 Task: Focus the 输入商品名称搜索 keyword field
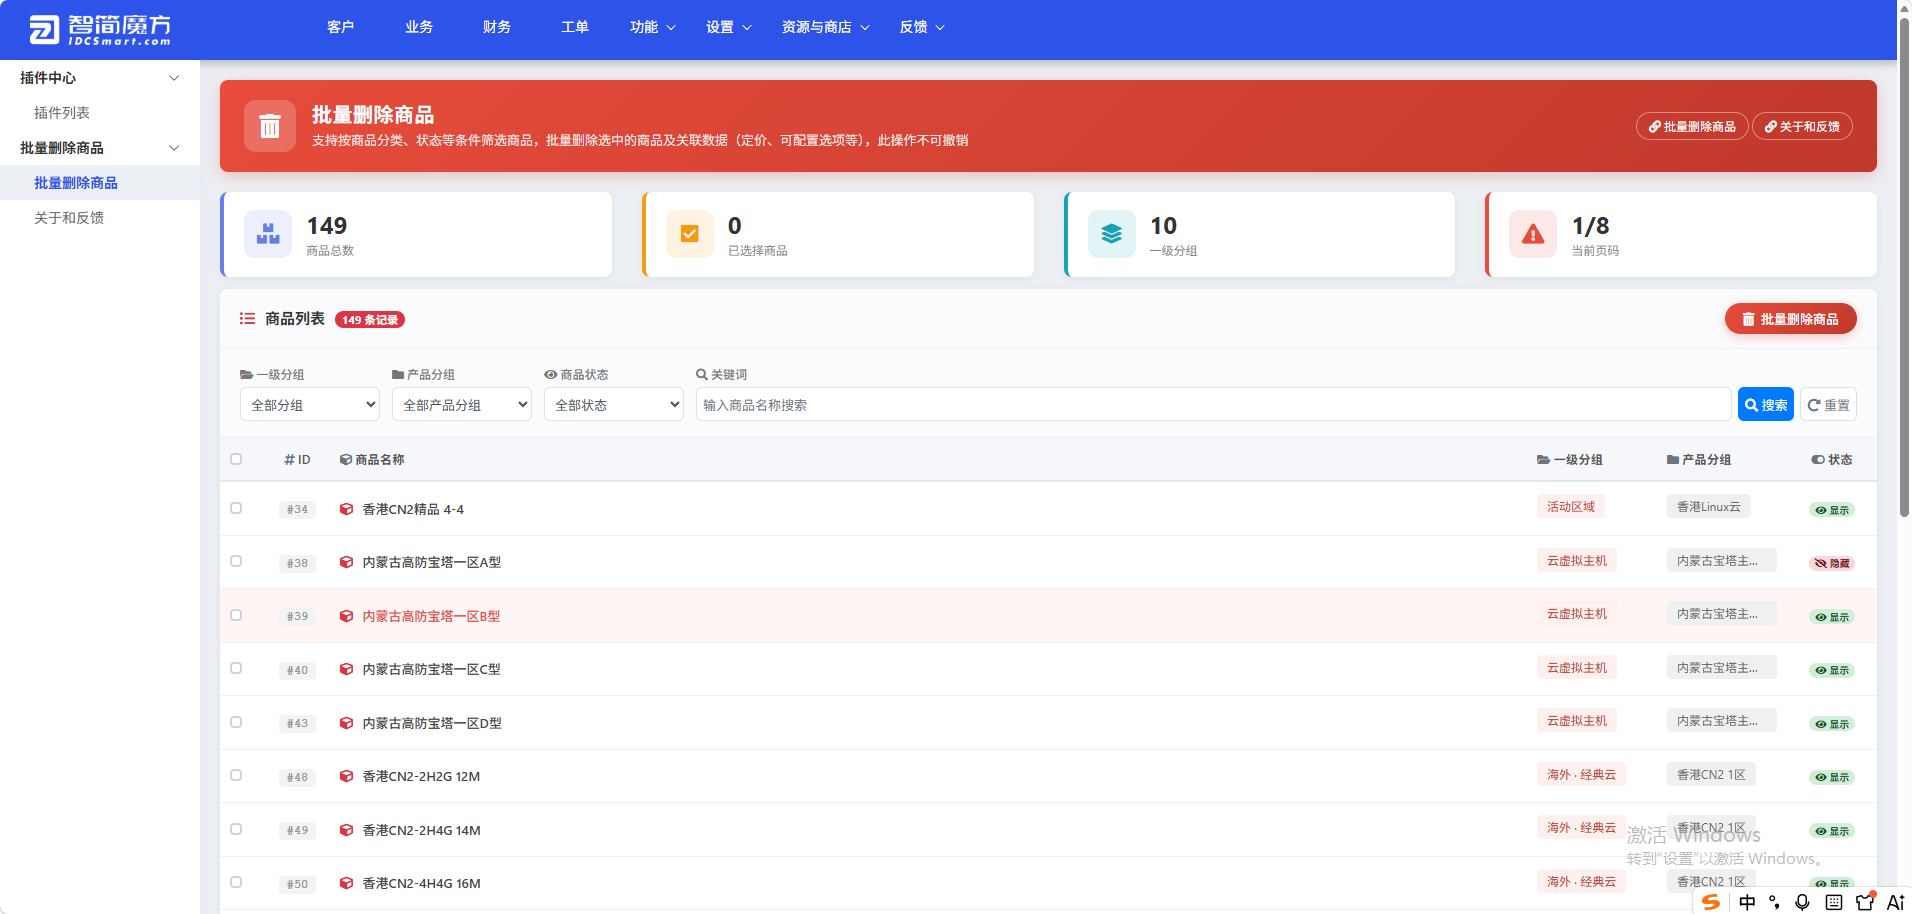click(1213, 405)
